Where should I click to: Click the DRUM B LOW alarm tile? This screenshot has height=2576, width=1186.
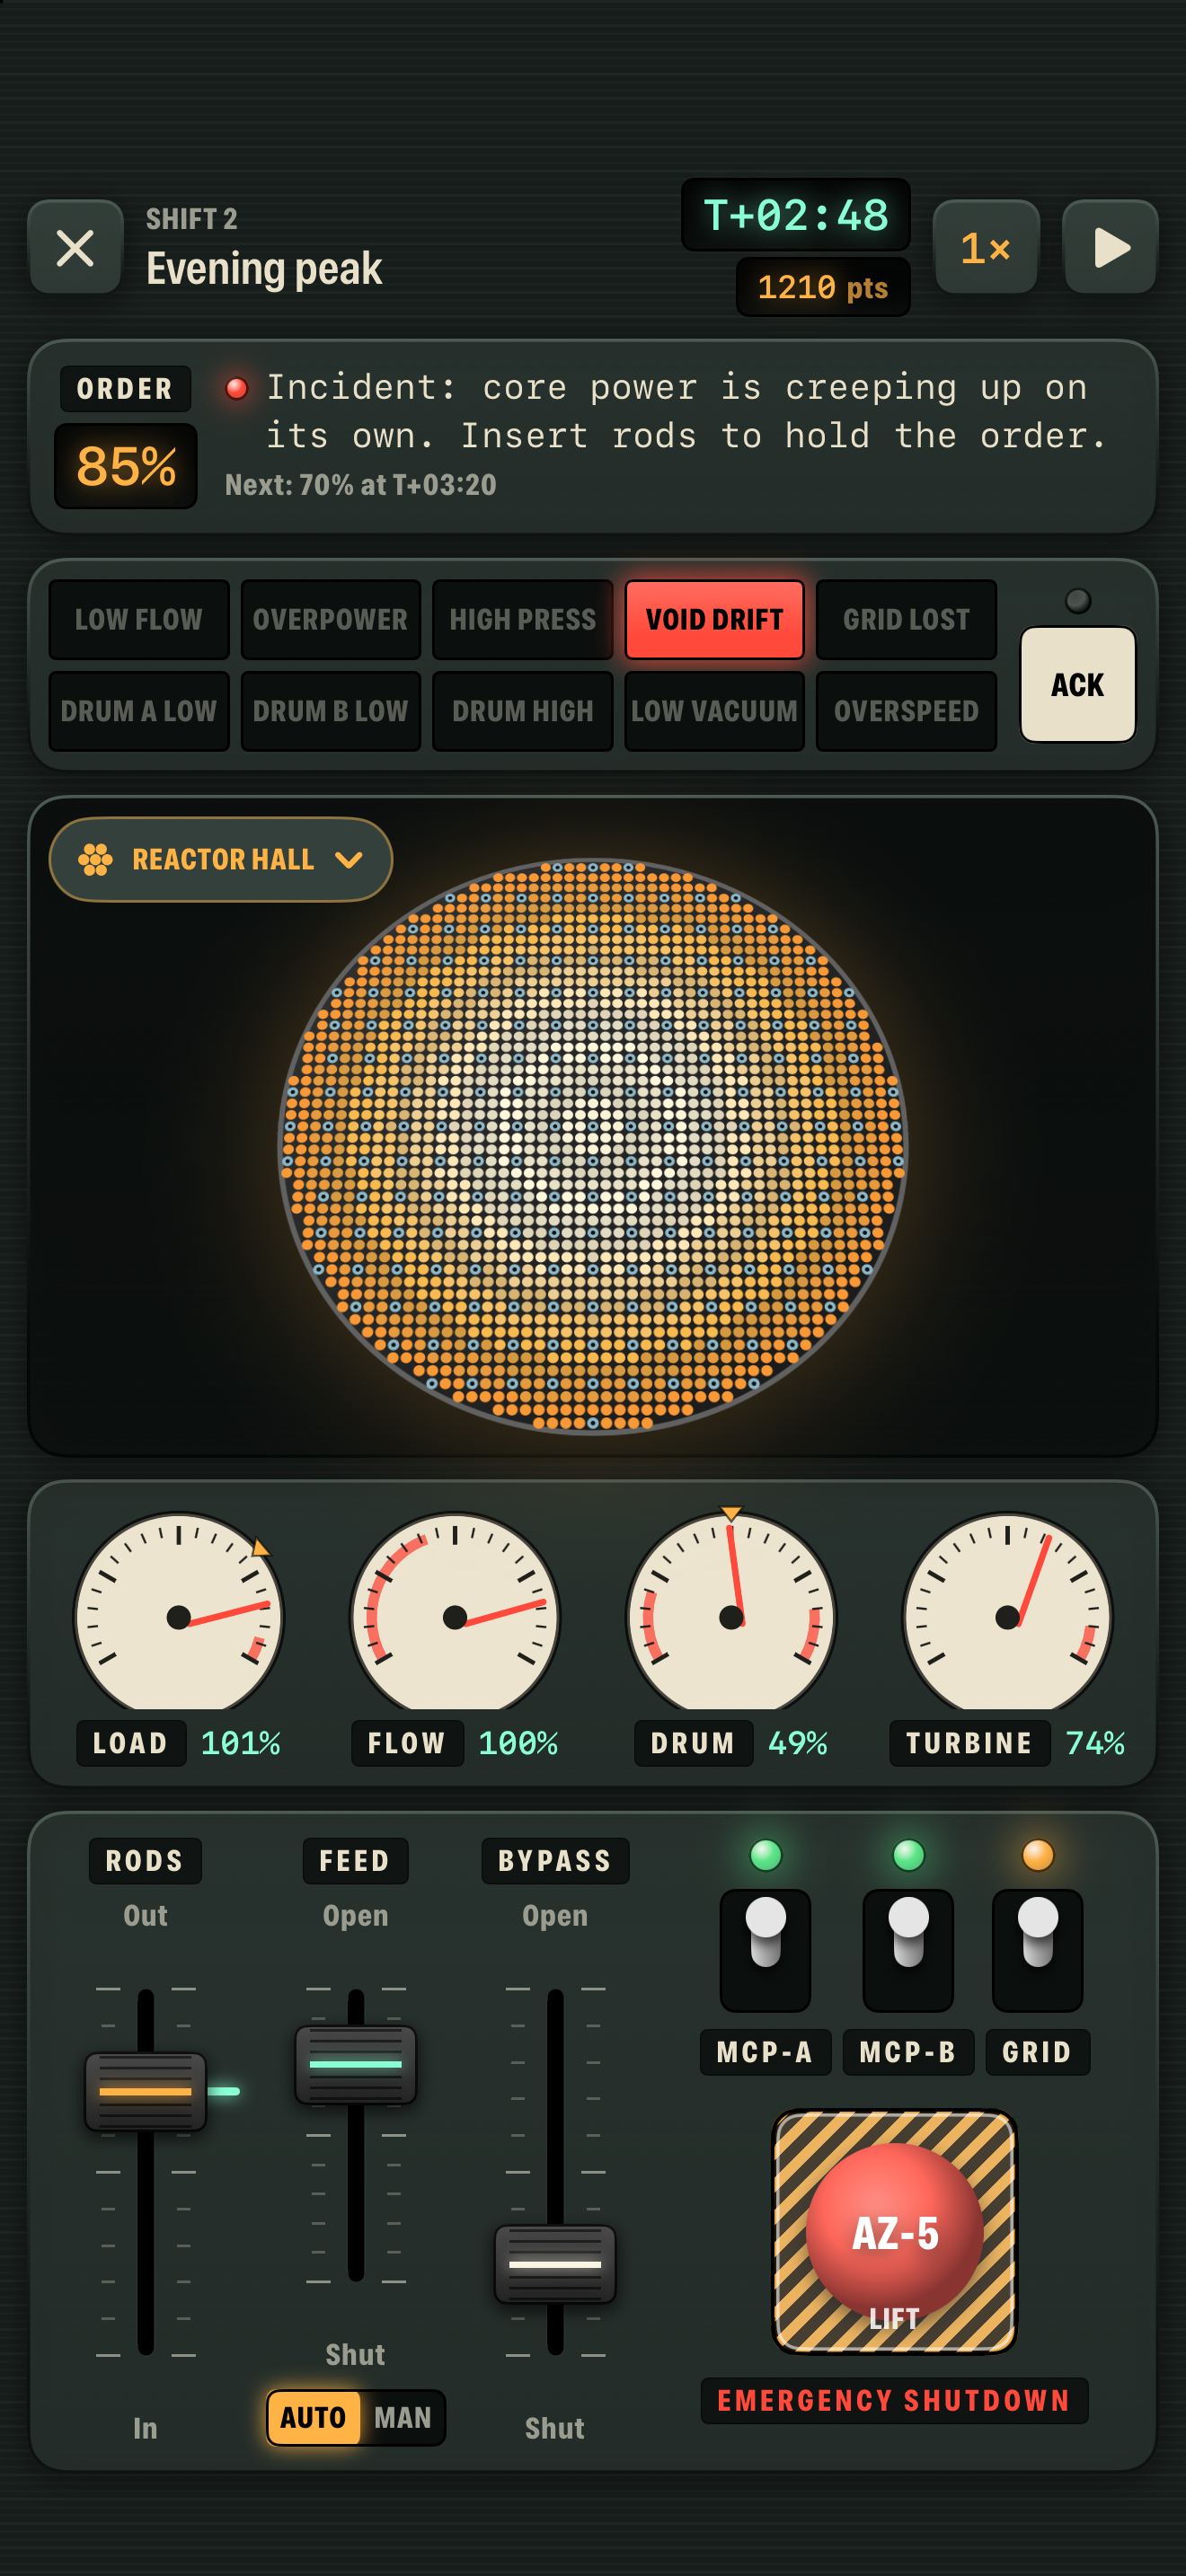tap(331, 711)
